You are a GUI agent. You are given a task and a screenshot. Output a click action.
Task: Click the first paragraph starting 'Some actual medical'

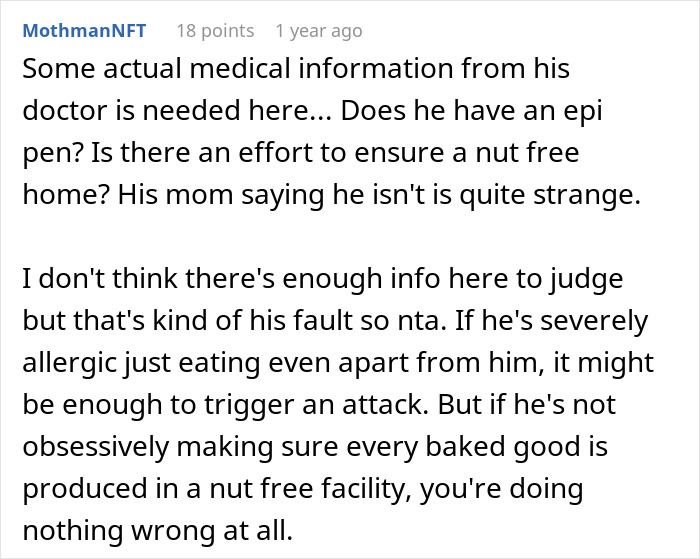tap(332, 132)
